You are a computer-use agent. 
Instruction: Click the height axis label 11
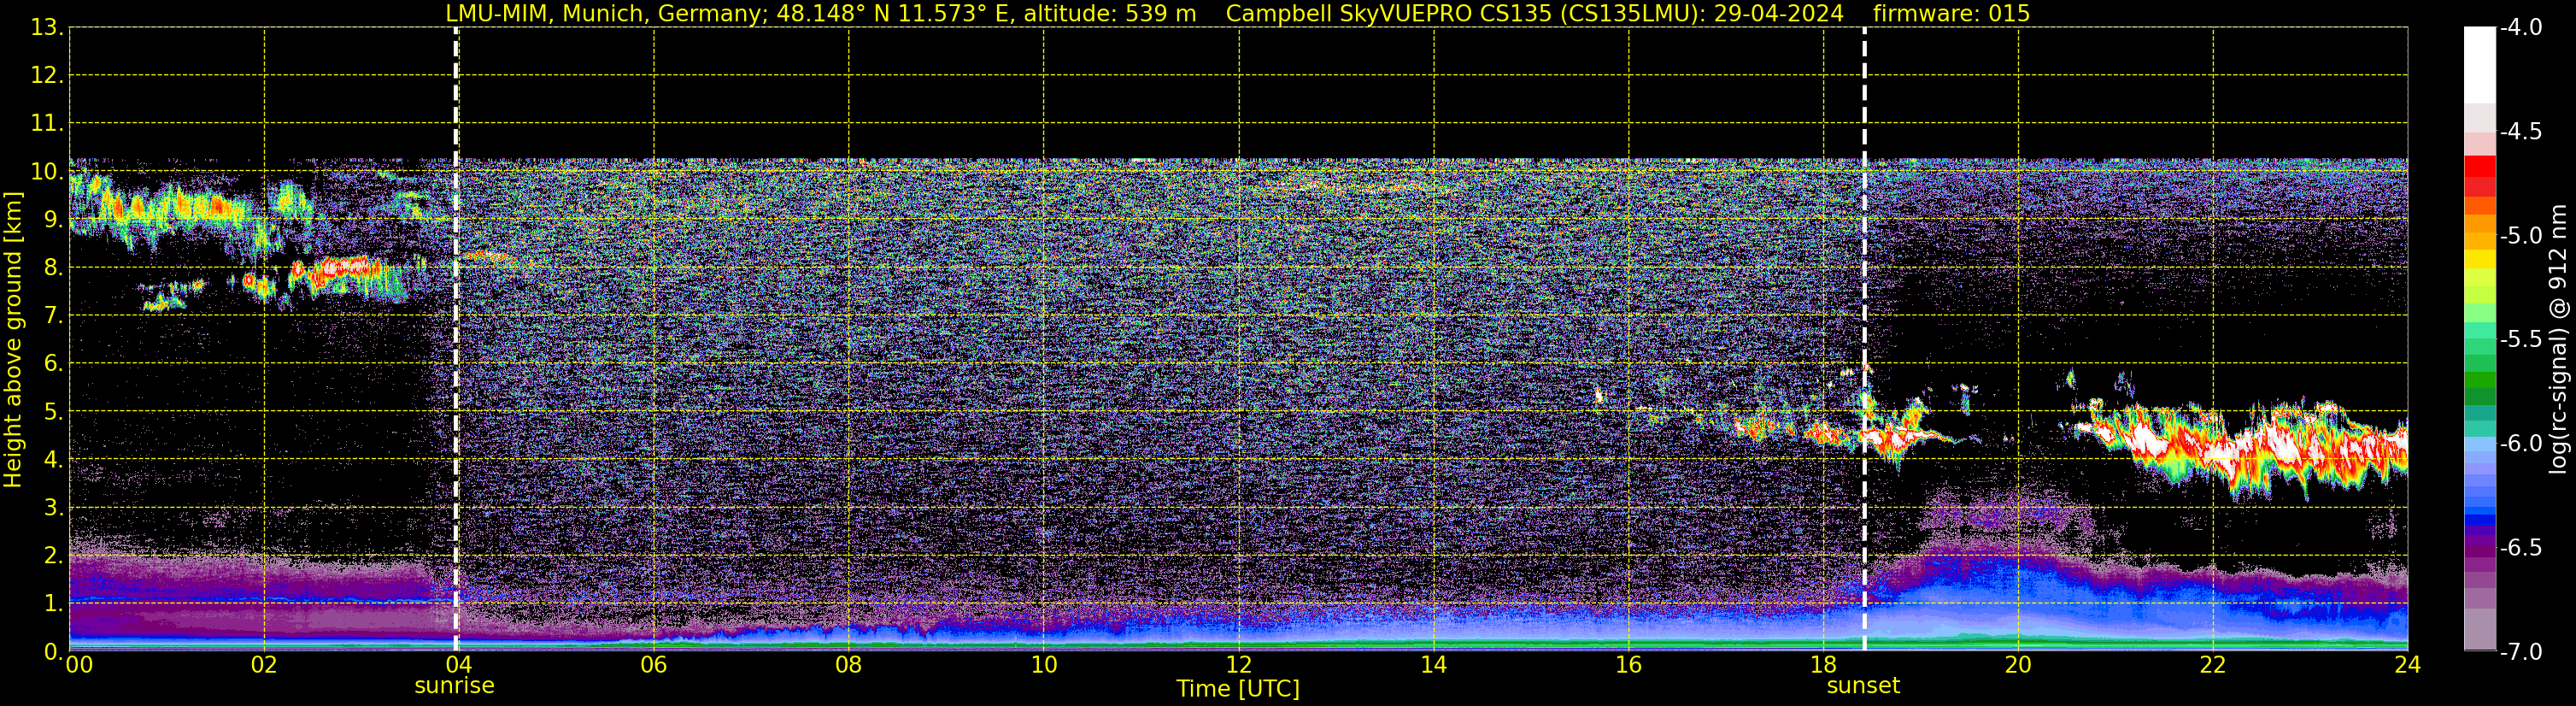coord(46,123)
